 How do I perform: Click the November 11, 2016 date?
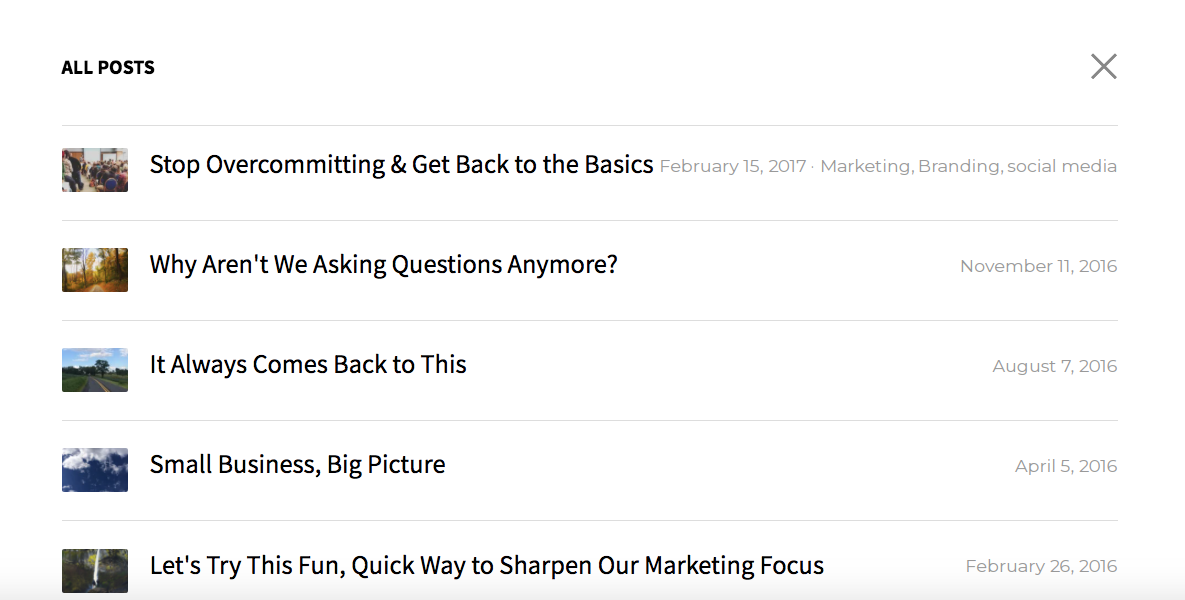(1038, 266)
